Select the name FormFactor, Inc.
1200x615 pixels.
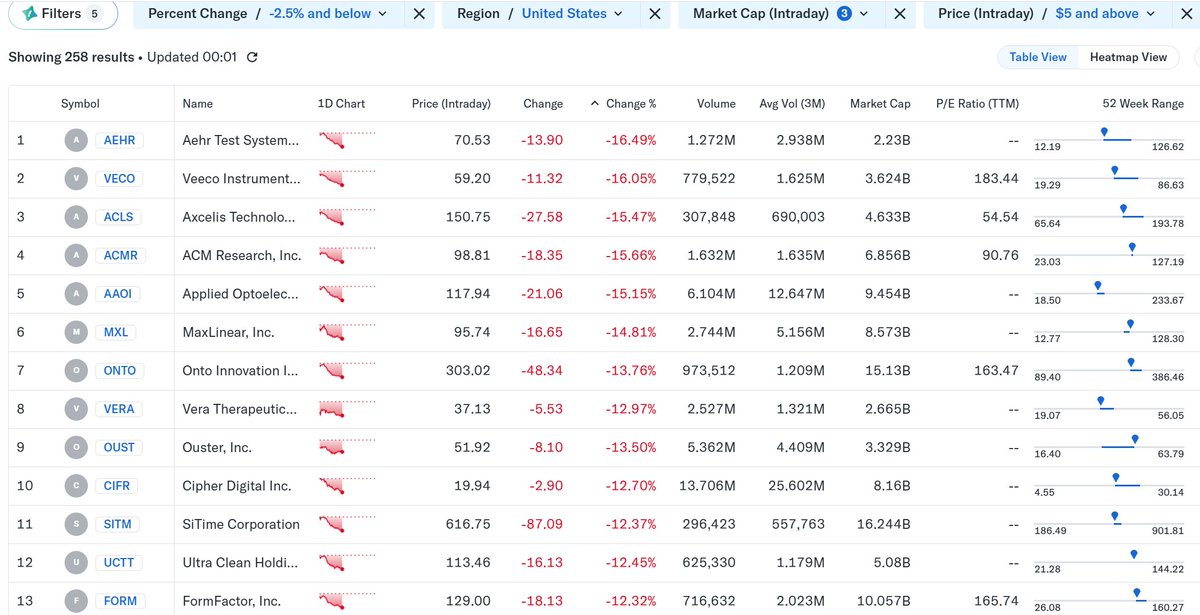(232, 601)
